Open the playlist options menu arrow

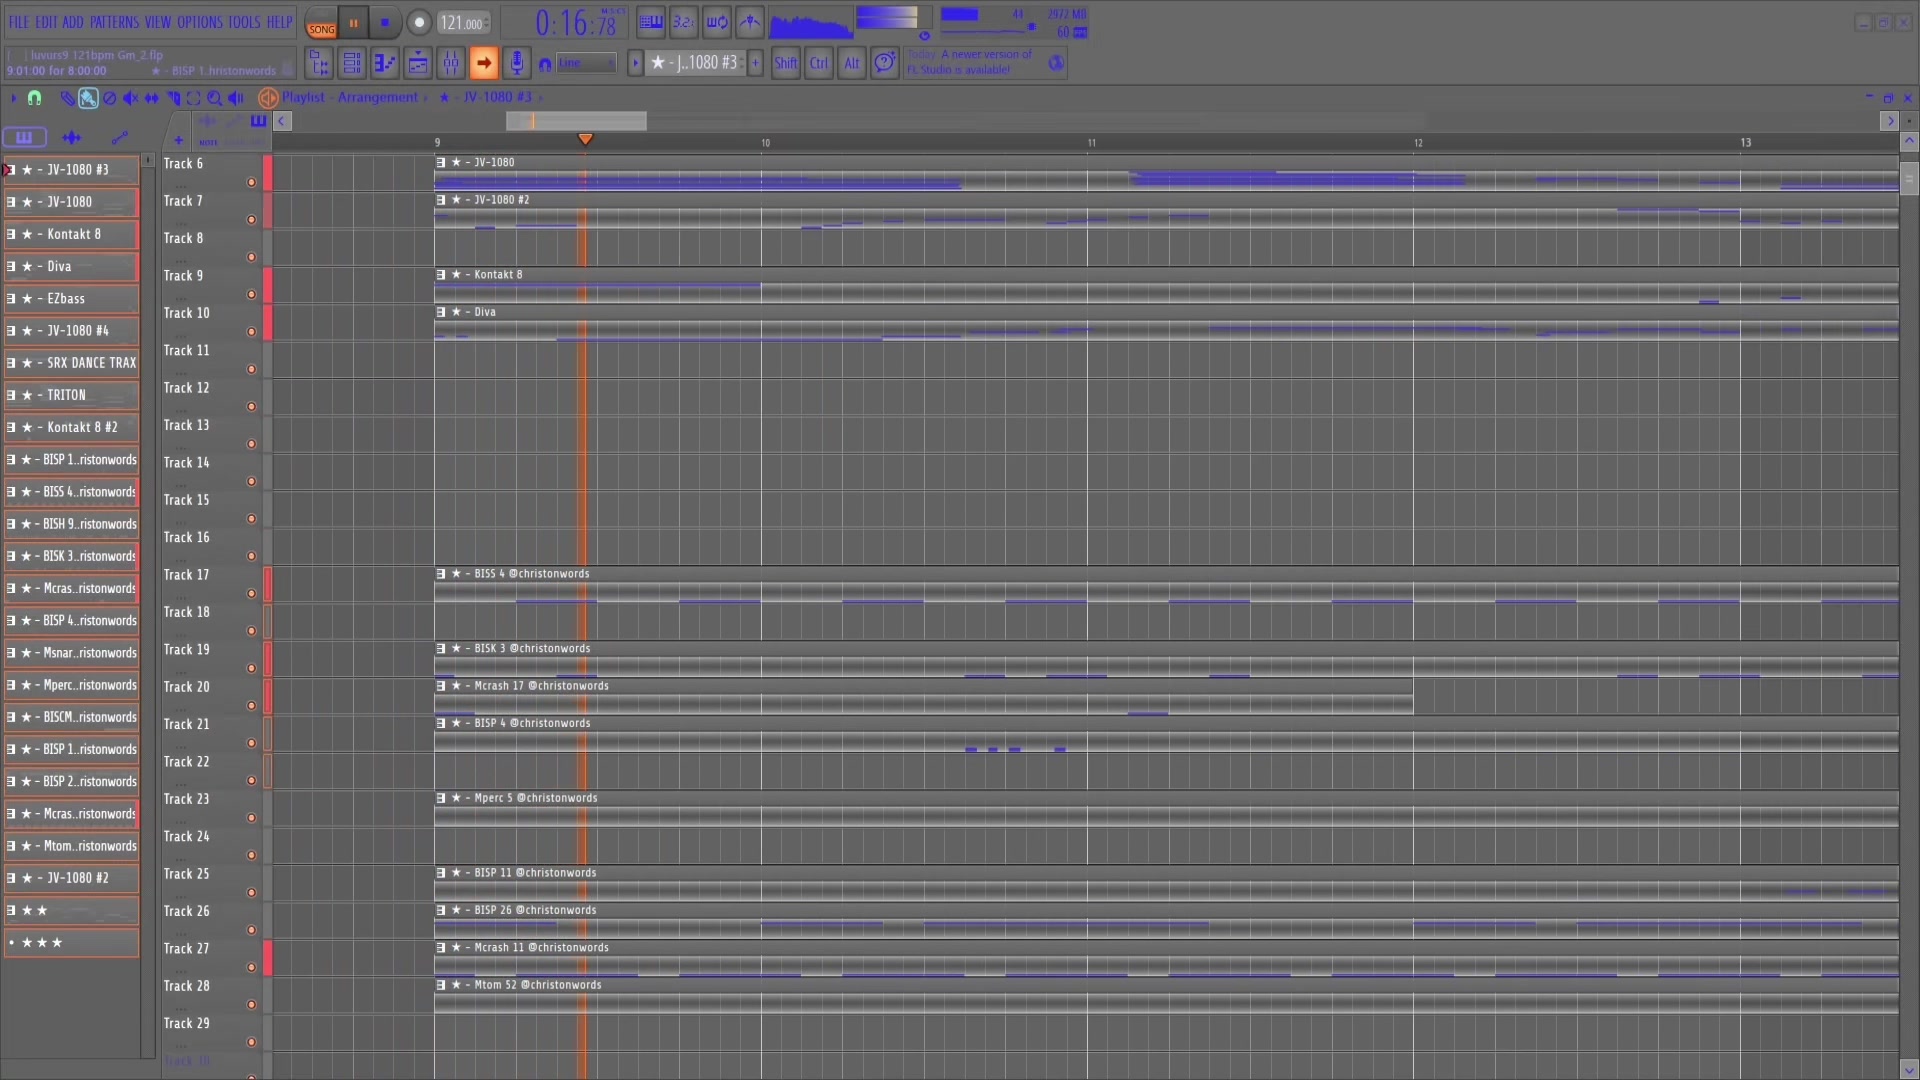[x=13, y=98]
